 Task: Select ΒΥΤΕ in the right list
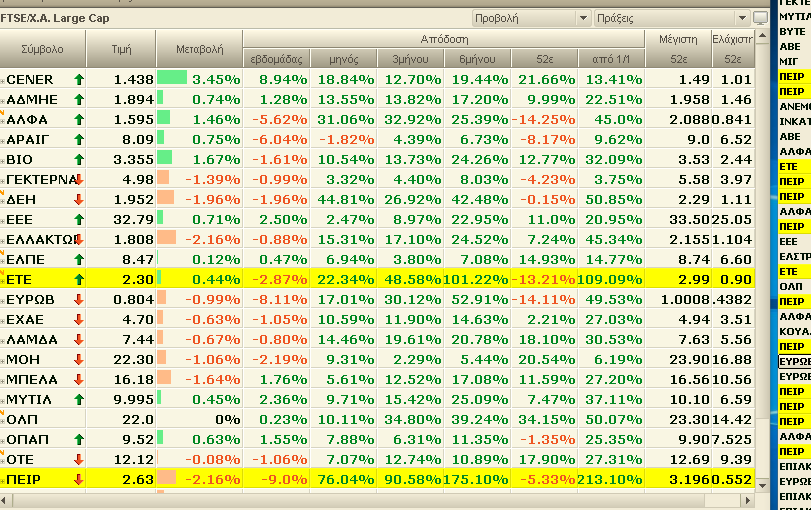coord(792,32)
